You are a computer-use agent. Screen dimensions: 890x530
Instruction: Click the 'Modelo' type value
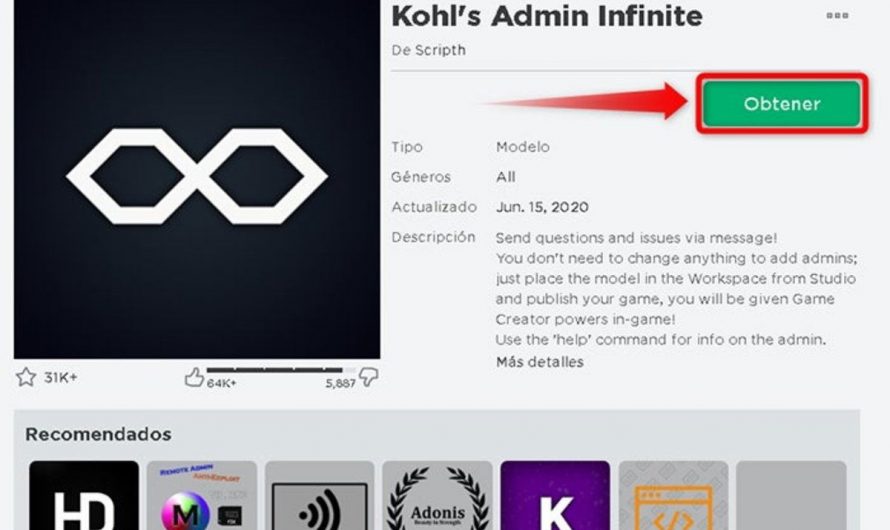(x=523, y=147)
